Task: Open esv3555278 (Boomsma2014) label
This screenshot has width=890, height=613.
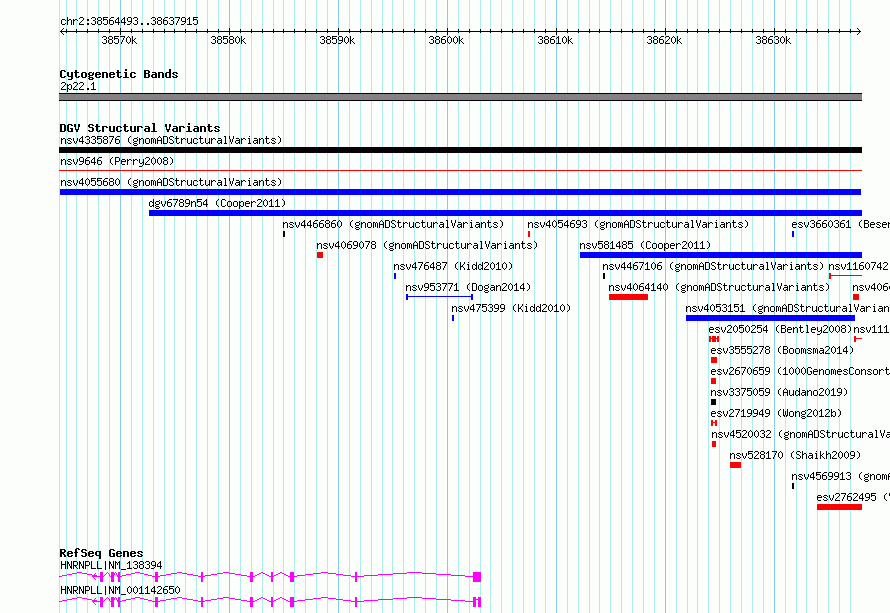Action: pos(782,350)
